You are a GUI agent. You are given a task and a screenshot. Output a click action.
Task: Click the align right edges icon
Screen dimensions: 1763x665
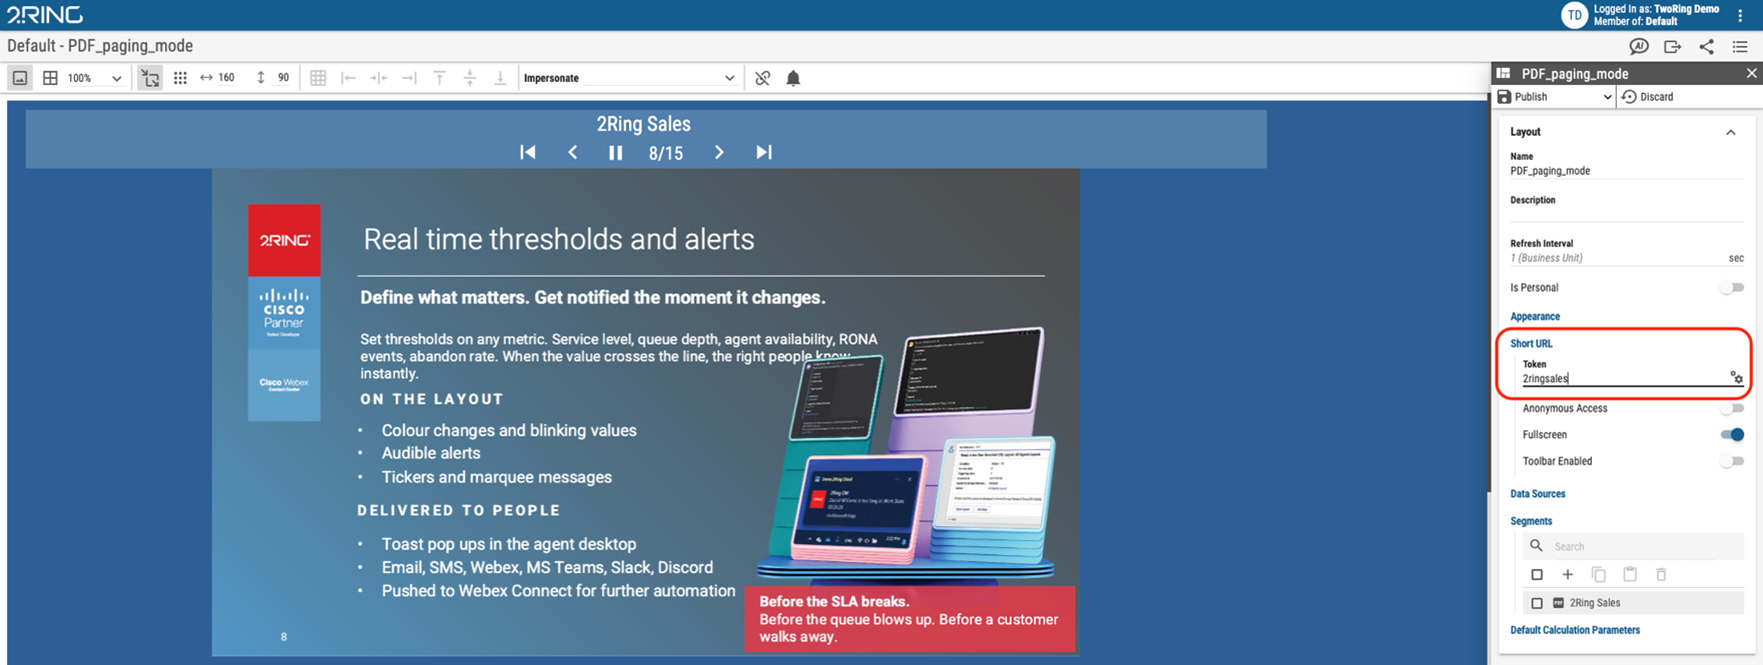coord(409,78)
